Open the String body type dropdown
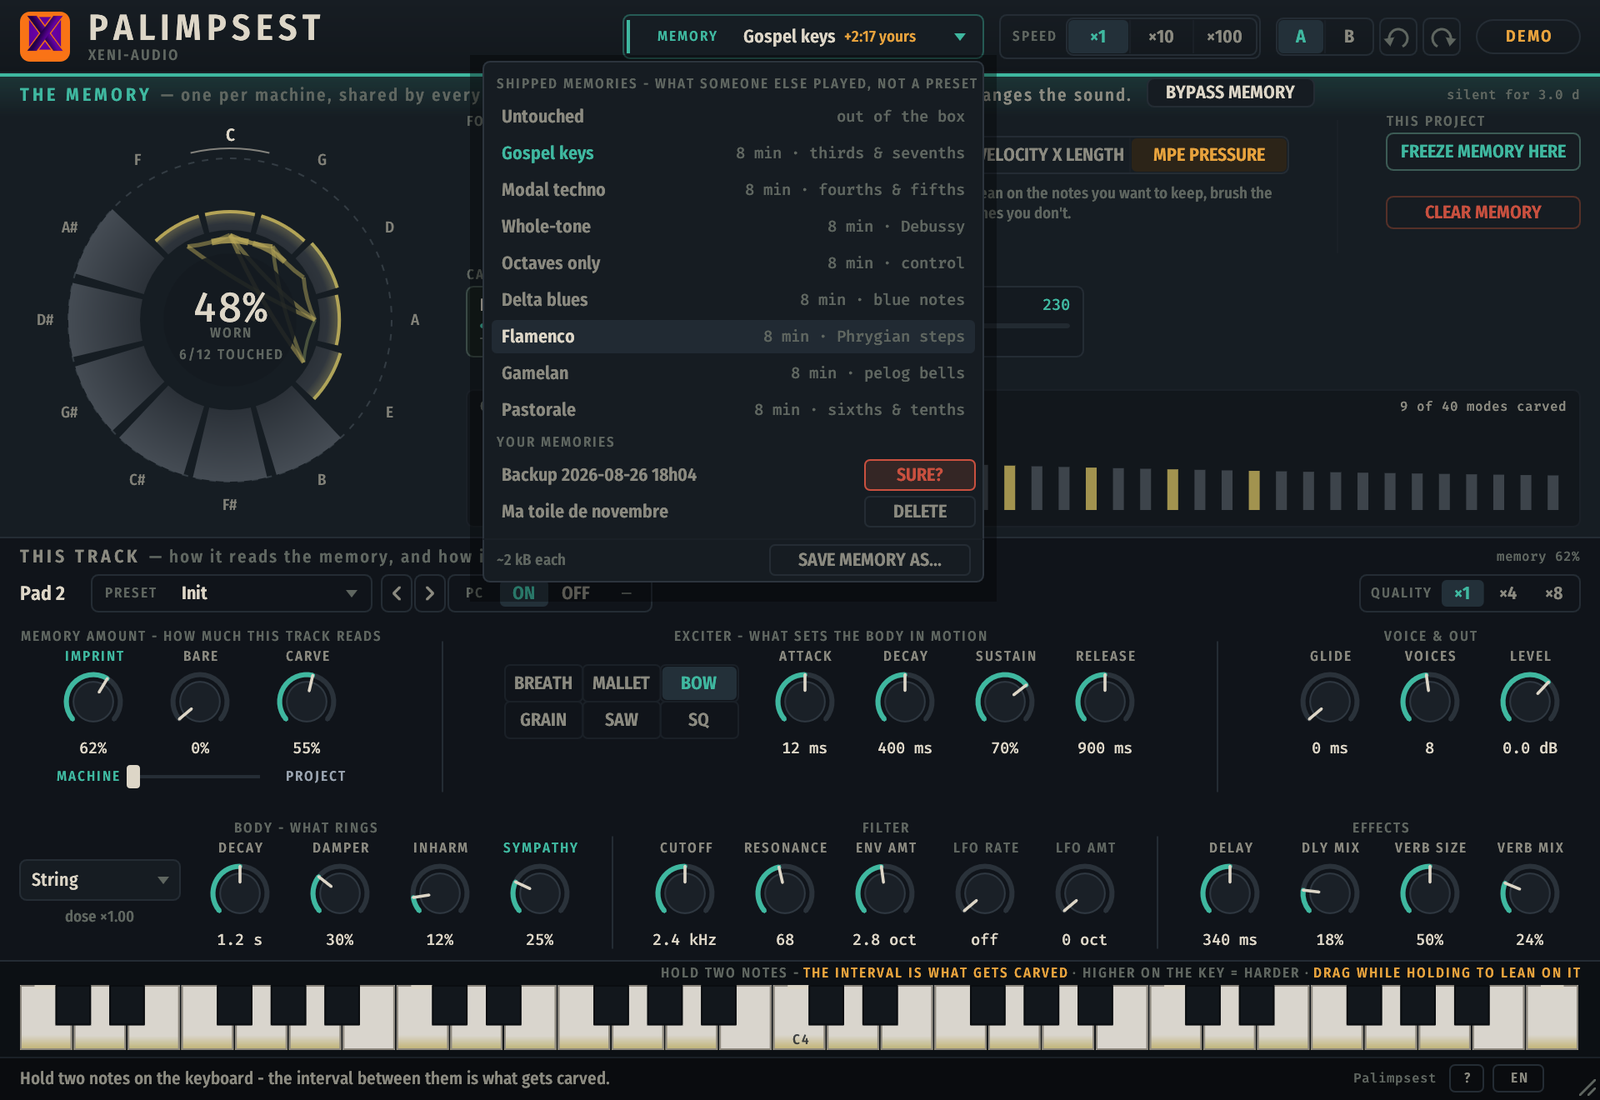The height and width of the screenshot is (1100, 1600). point(100,880)
